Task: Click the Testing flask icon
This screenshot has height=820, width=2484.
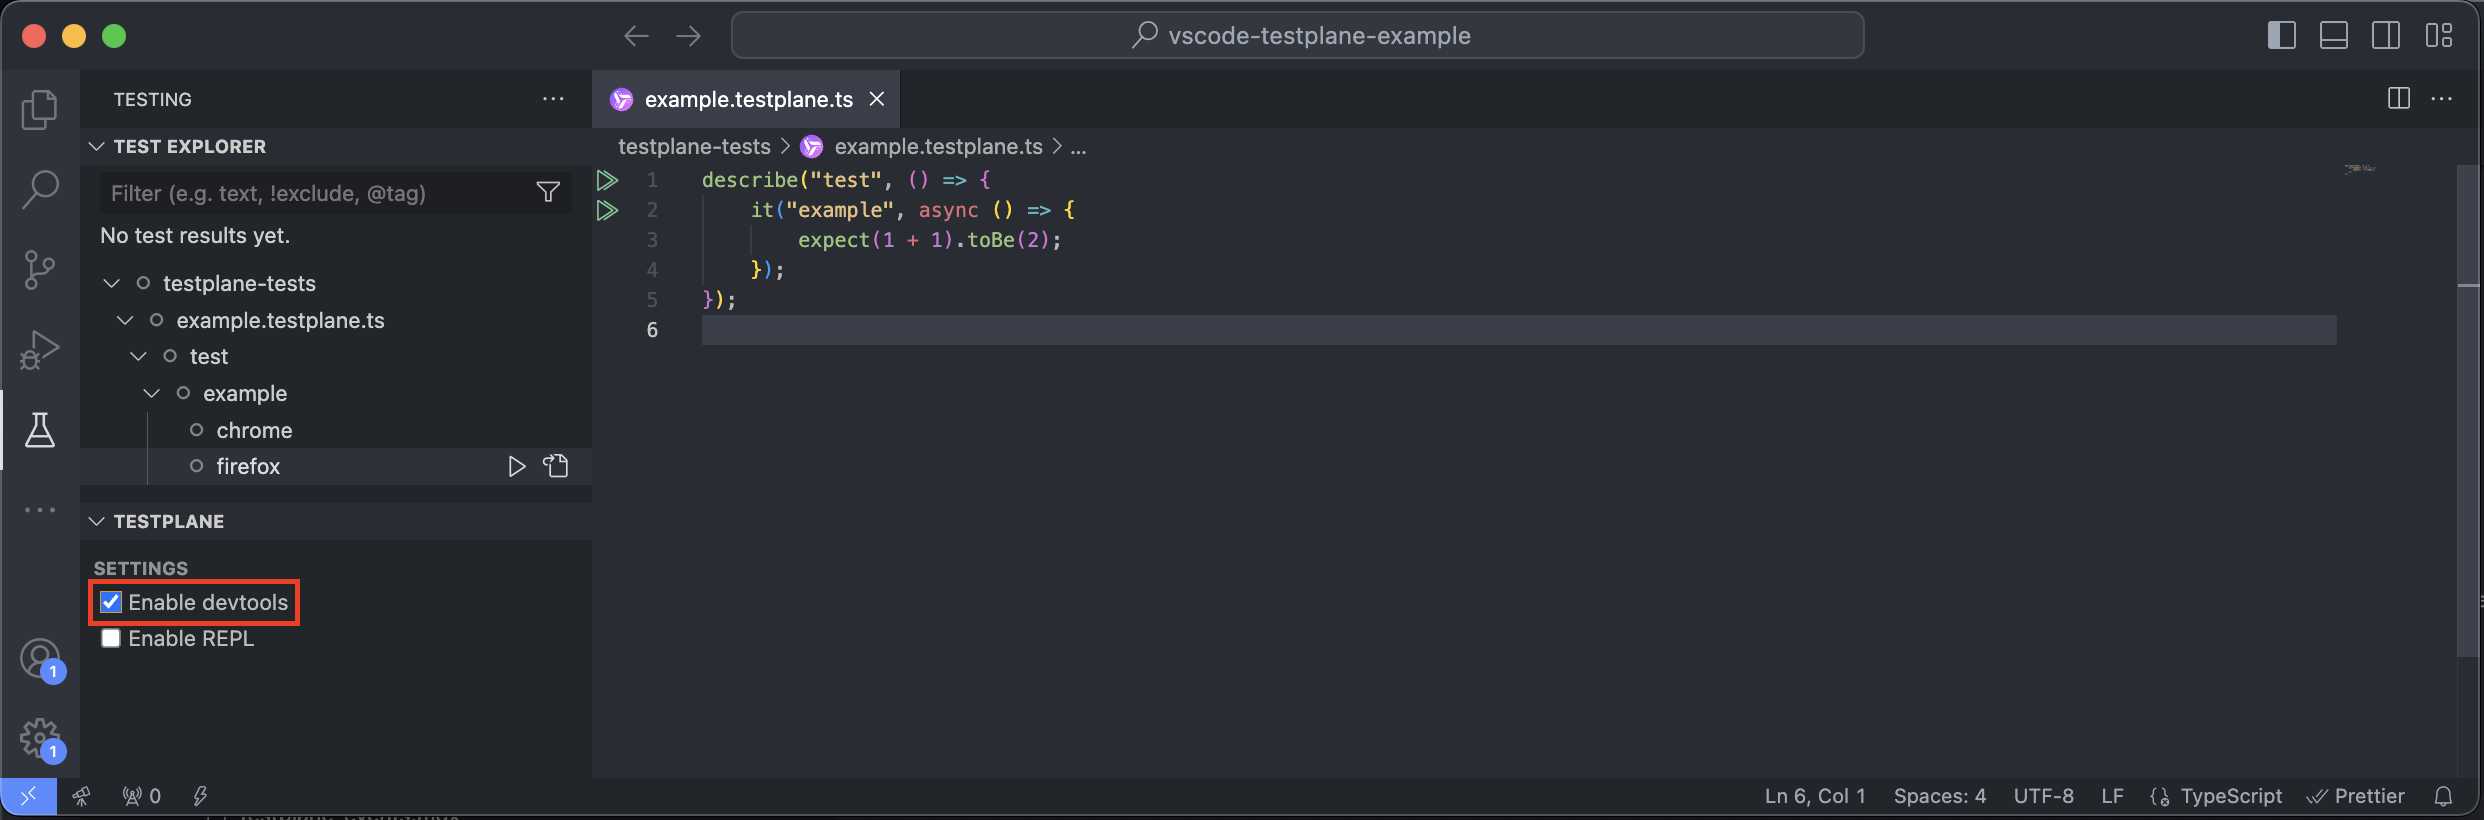Action: point(40,430)
